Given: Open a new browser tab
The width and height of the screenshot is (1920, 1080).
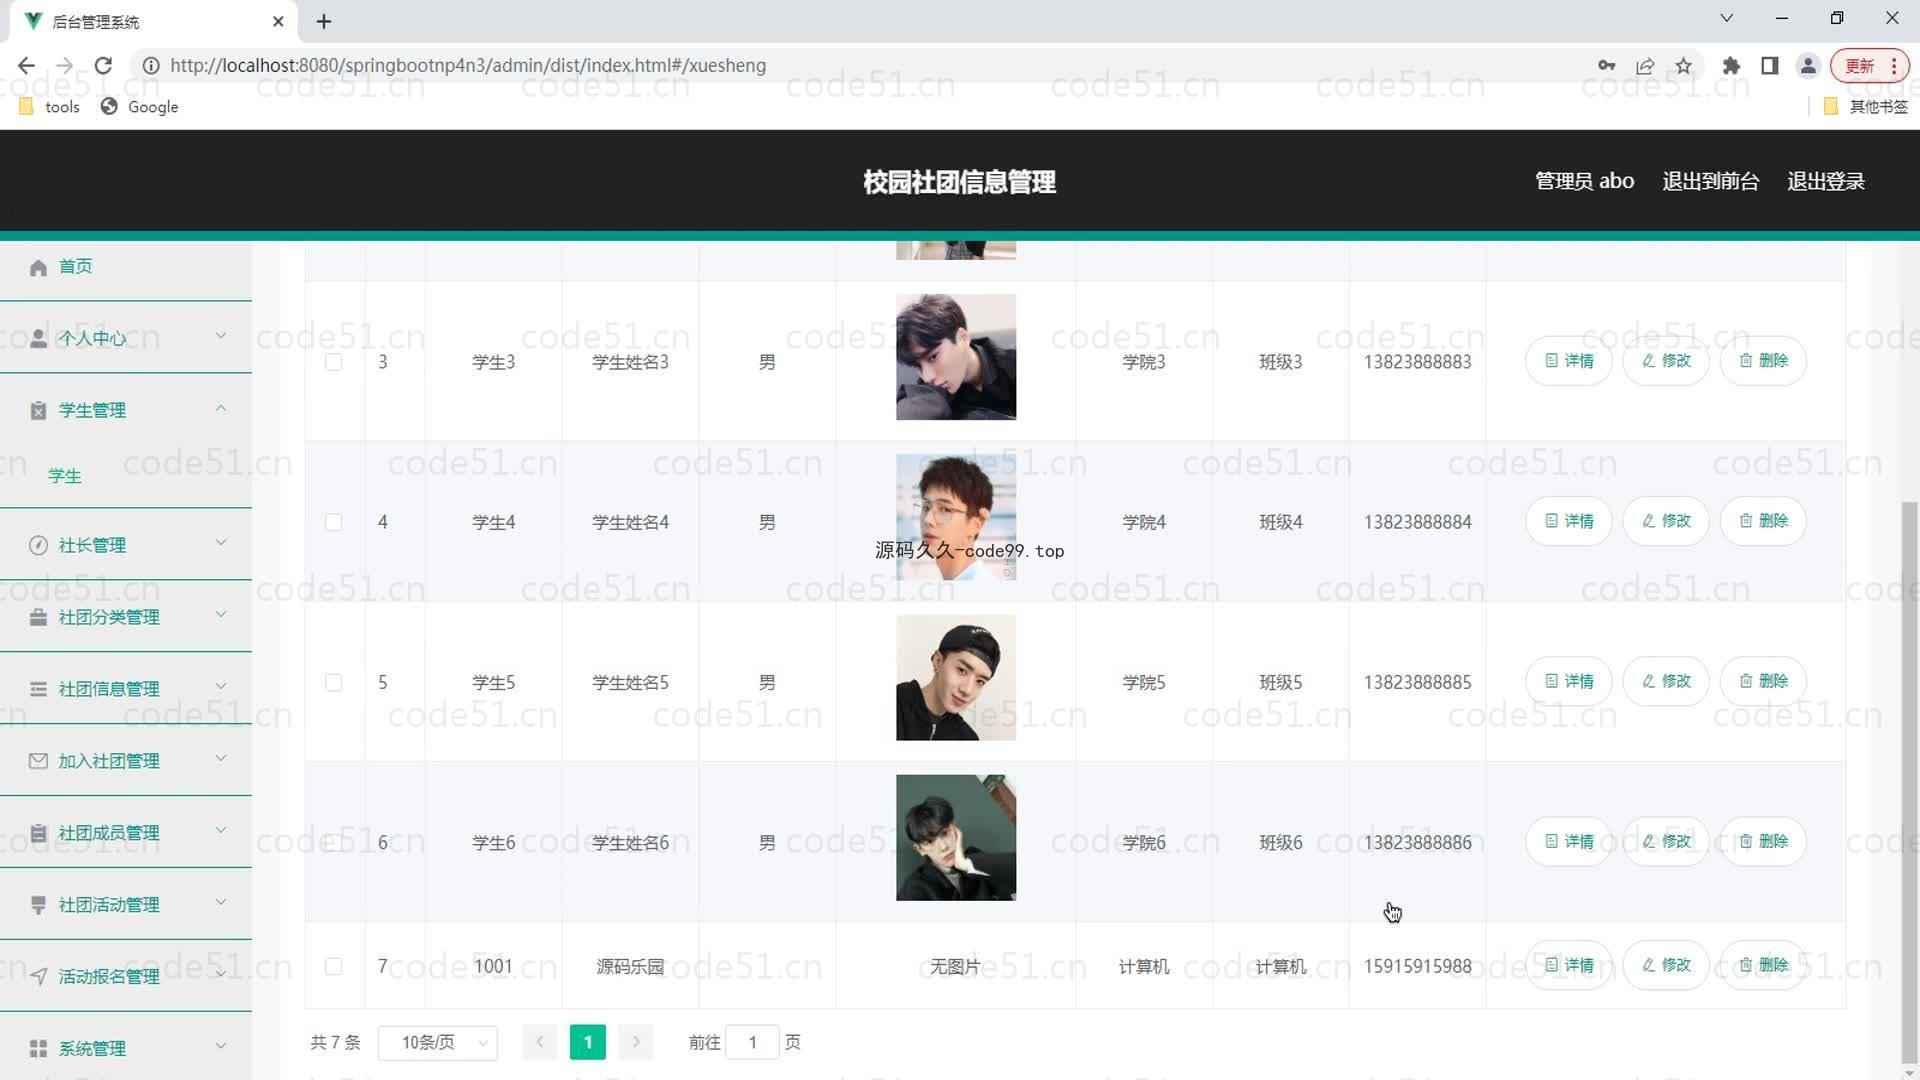Looking at the screenshot, I should (x=324, y=21).
